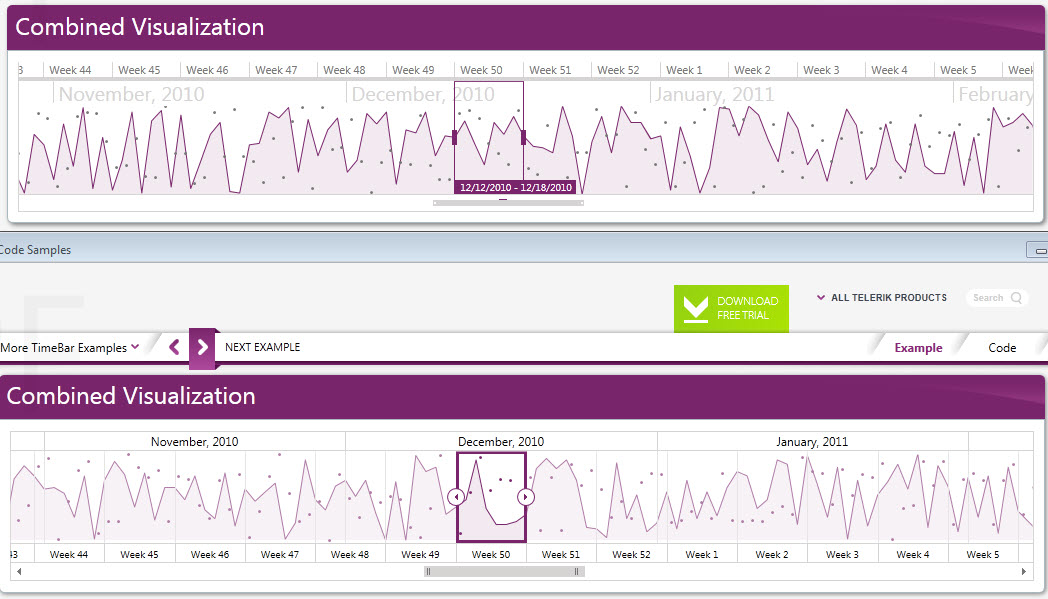Click the previous example left chevron
Screen dimensions: 1048x599
[x=174, y=347]
